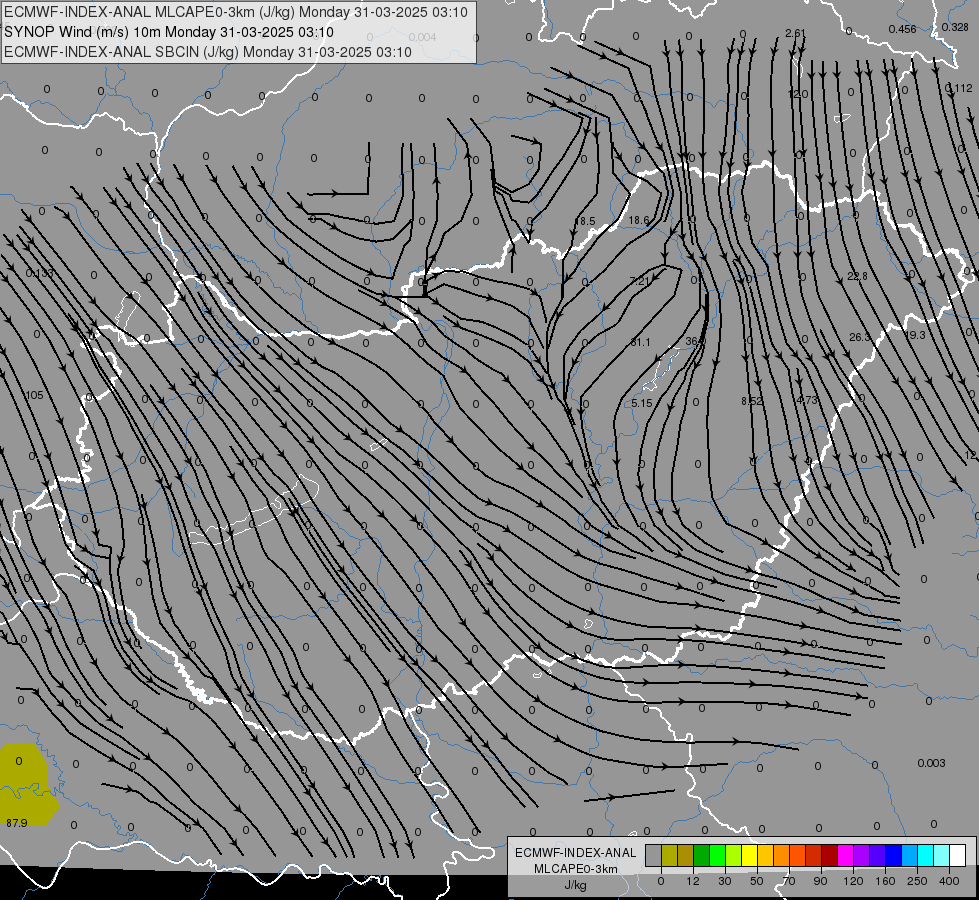979x900 pixels.
Task: Click the magenta legend swatch
Action: point(845,855)
